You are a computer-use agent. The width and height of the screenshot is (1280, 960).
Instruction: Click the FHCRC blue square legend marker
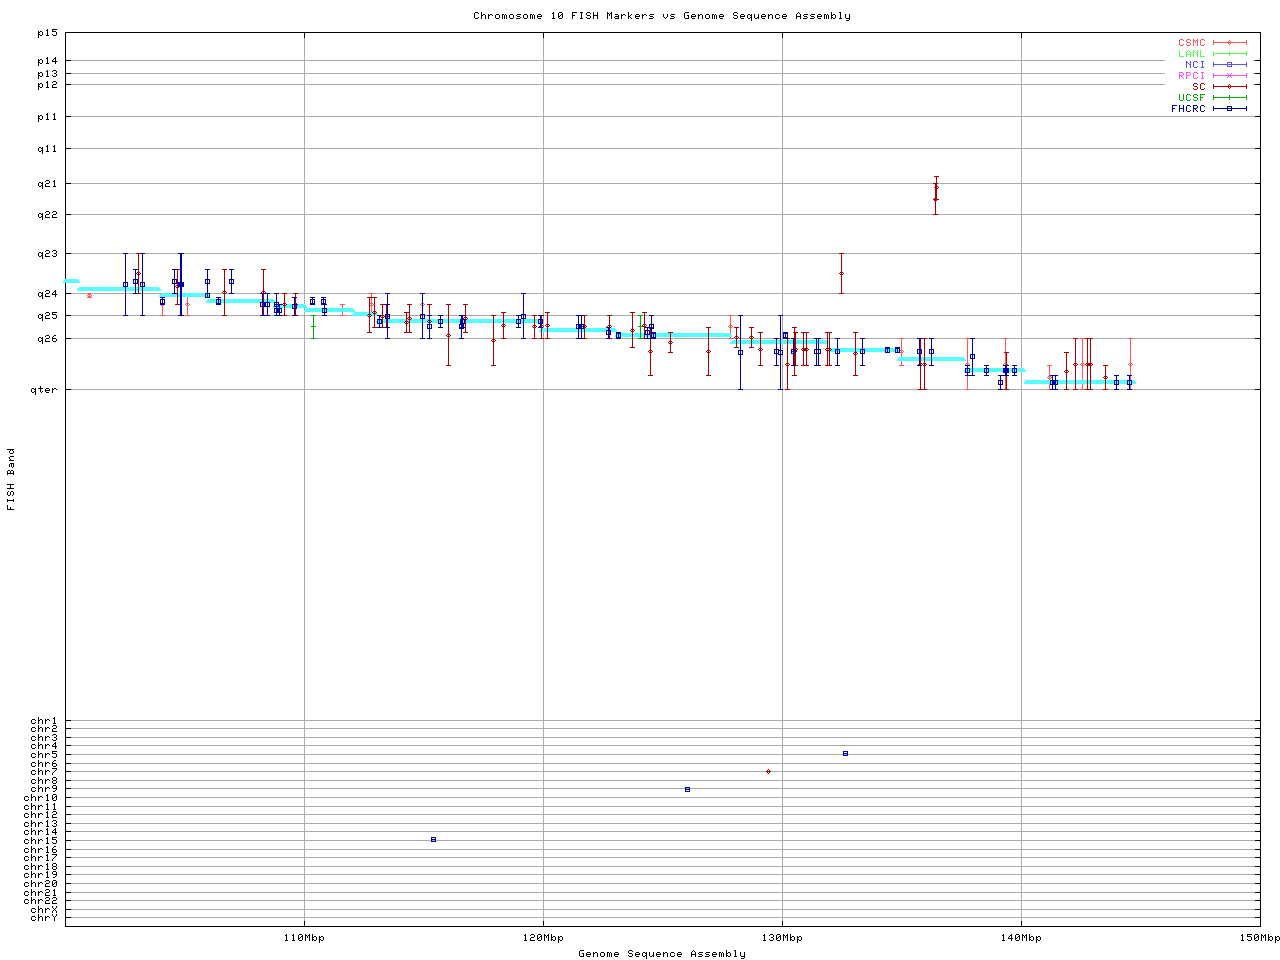click(x=1229, y=108)
